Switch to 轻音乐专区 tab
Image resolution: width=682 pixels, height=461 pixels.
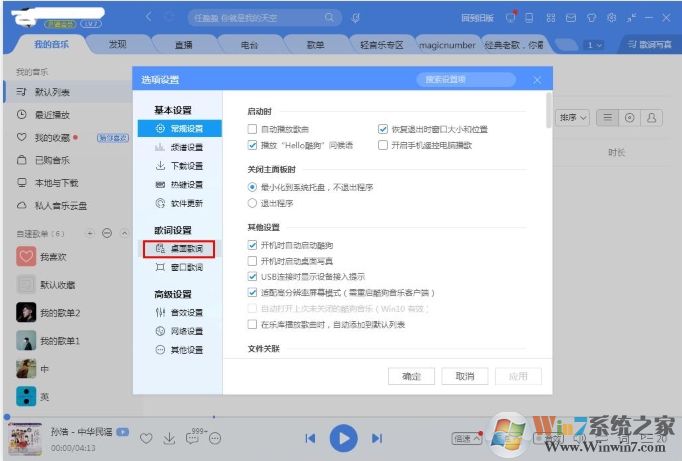[382, 45]
